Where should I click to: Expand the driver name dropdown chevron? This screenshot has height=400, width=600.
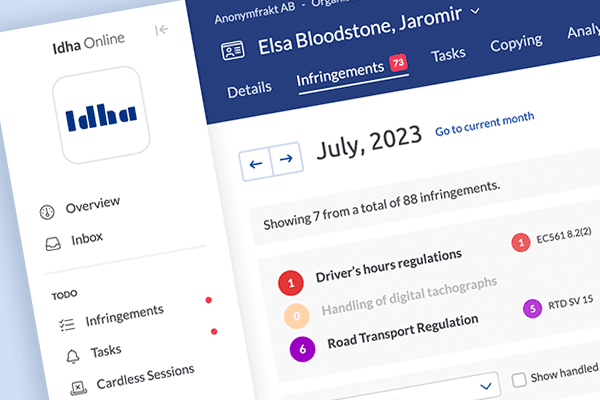[x=474, y=11]
